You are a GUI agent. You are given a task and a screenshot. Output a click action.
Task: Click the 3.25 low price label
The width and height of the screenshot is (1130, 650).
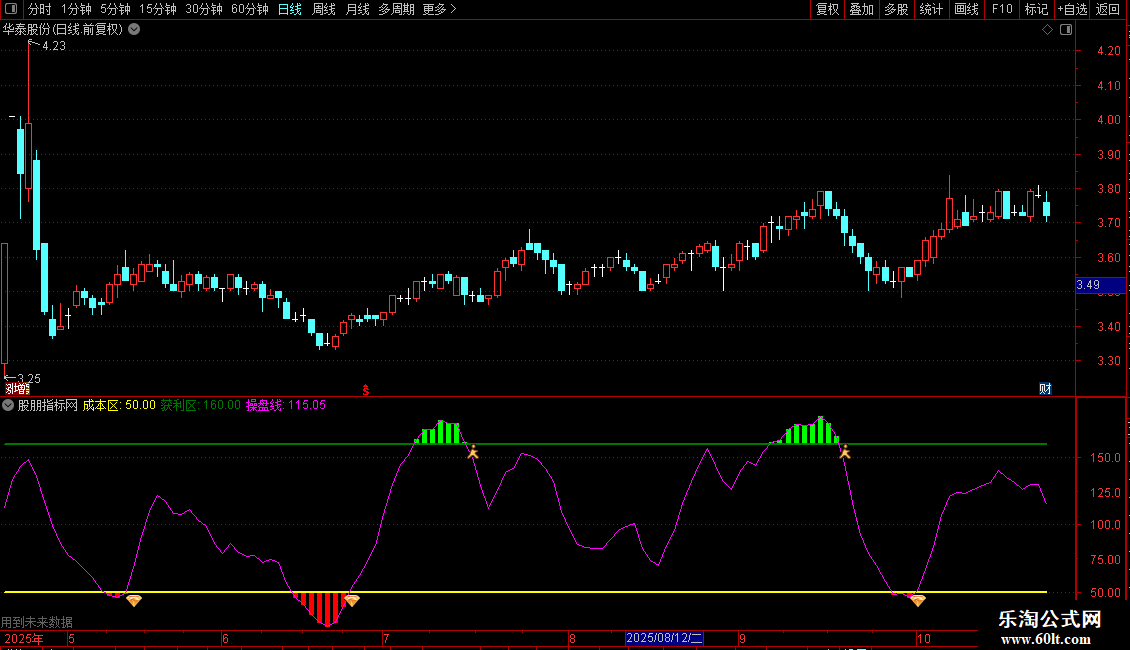(x=29, y=378)
